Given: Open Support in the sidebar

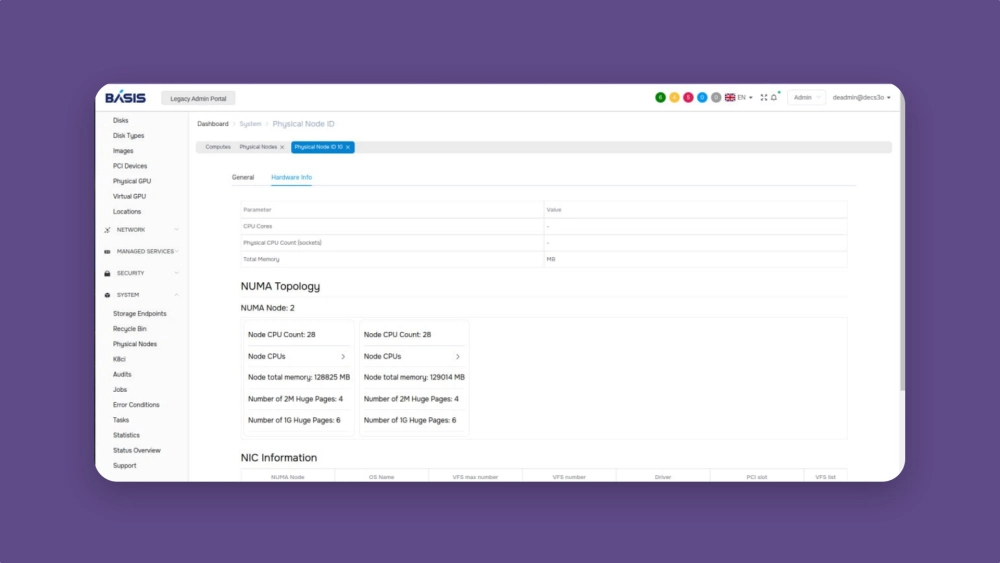Looking at the screenshot, I should click(124, 465).
